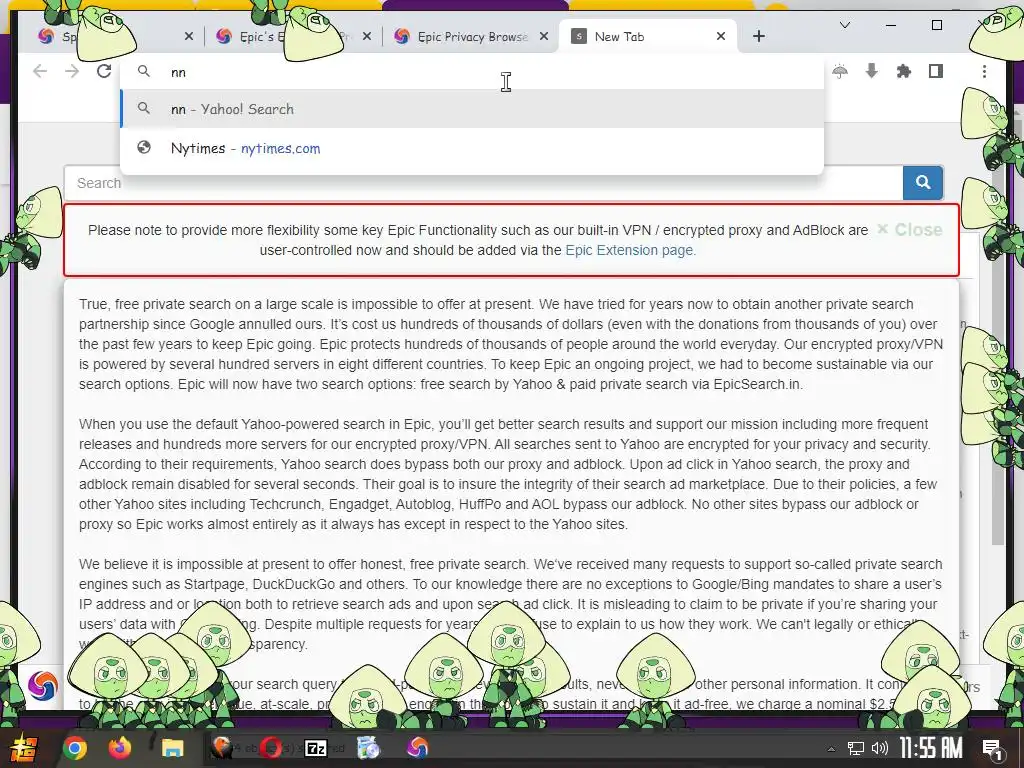Open the network status tray icon

(856, 748)
